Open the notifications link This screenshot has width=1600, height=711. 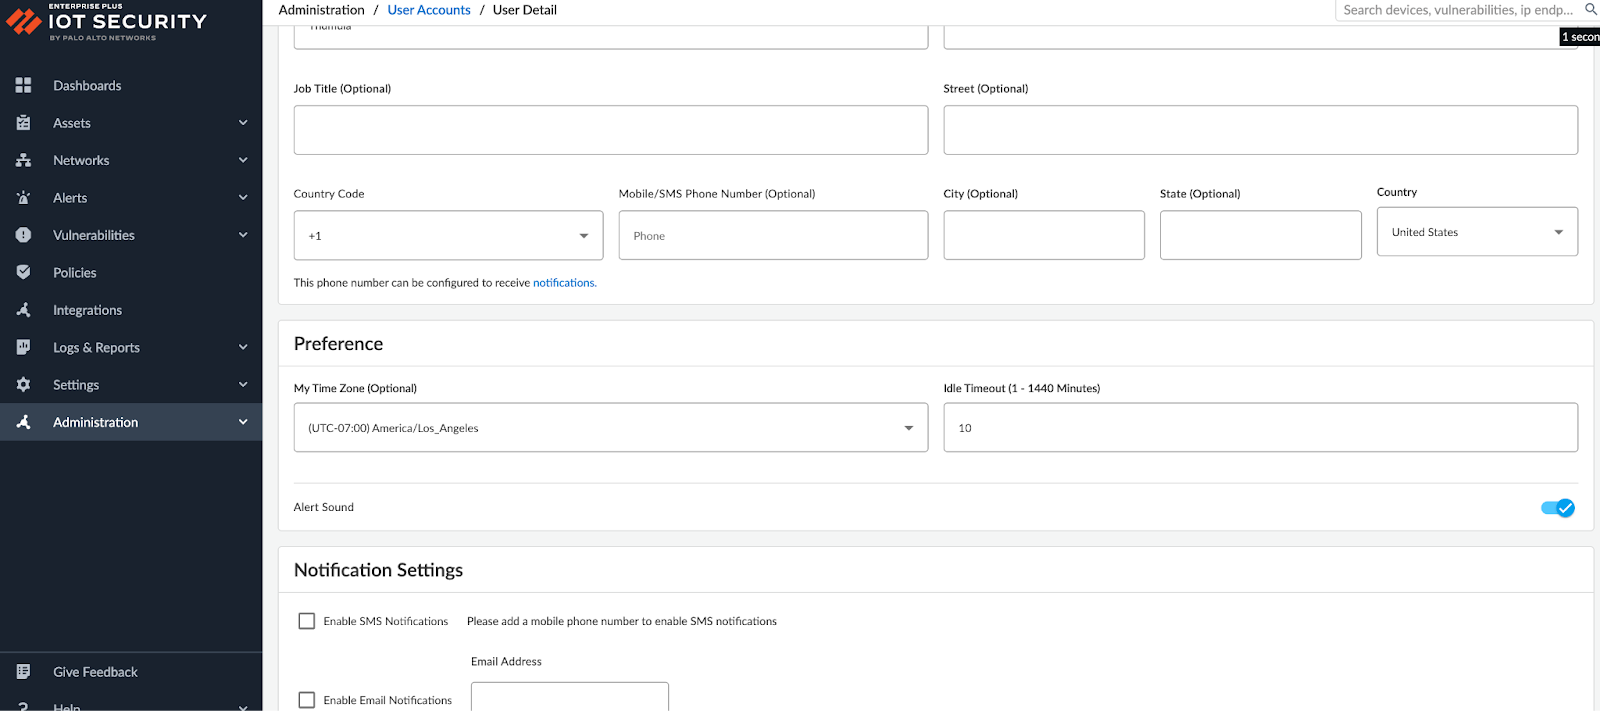point(564,283)
